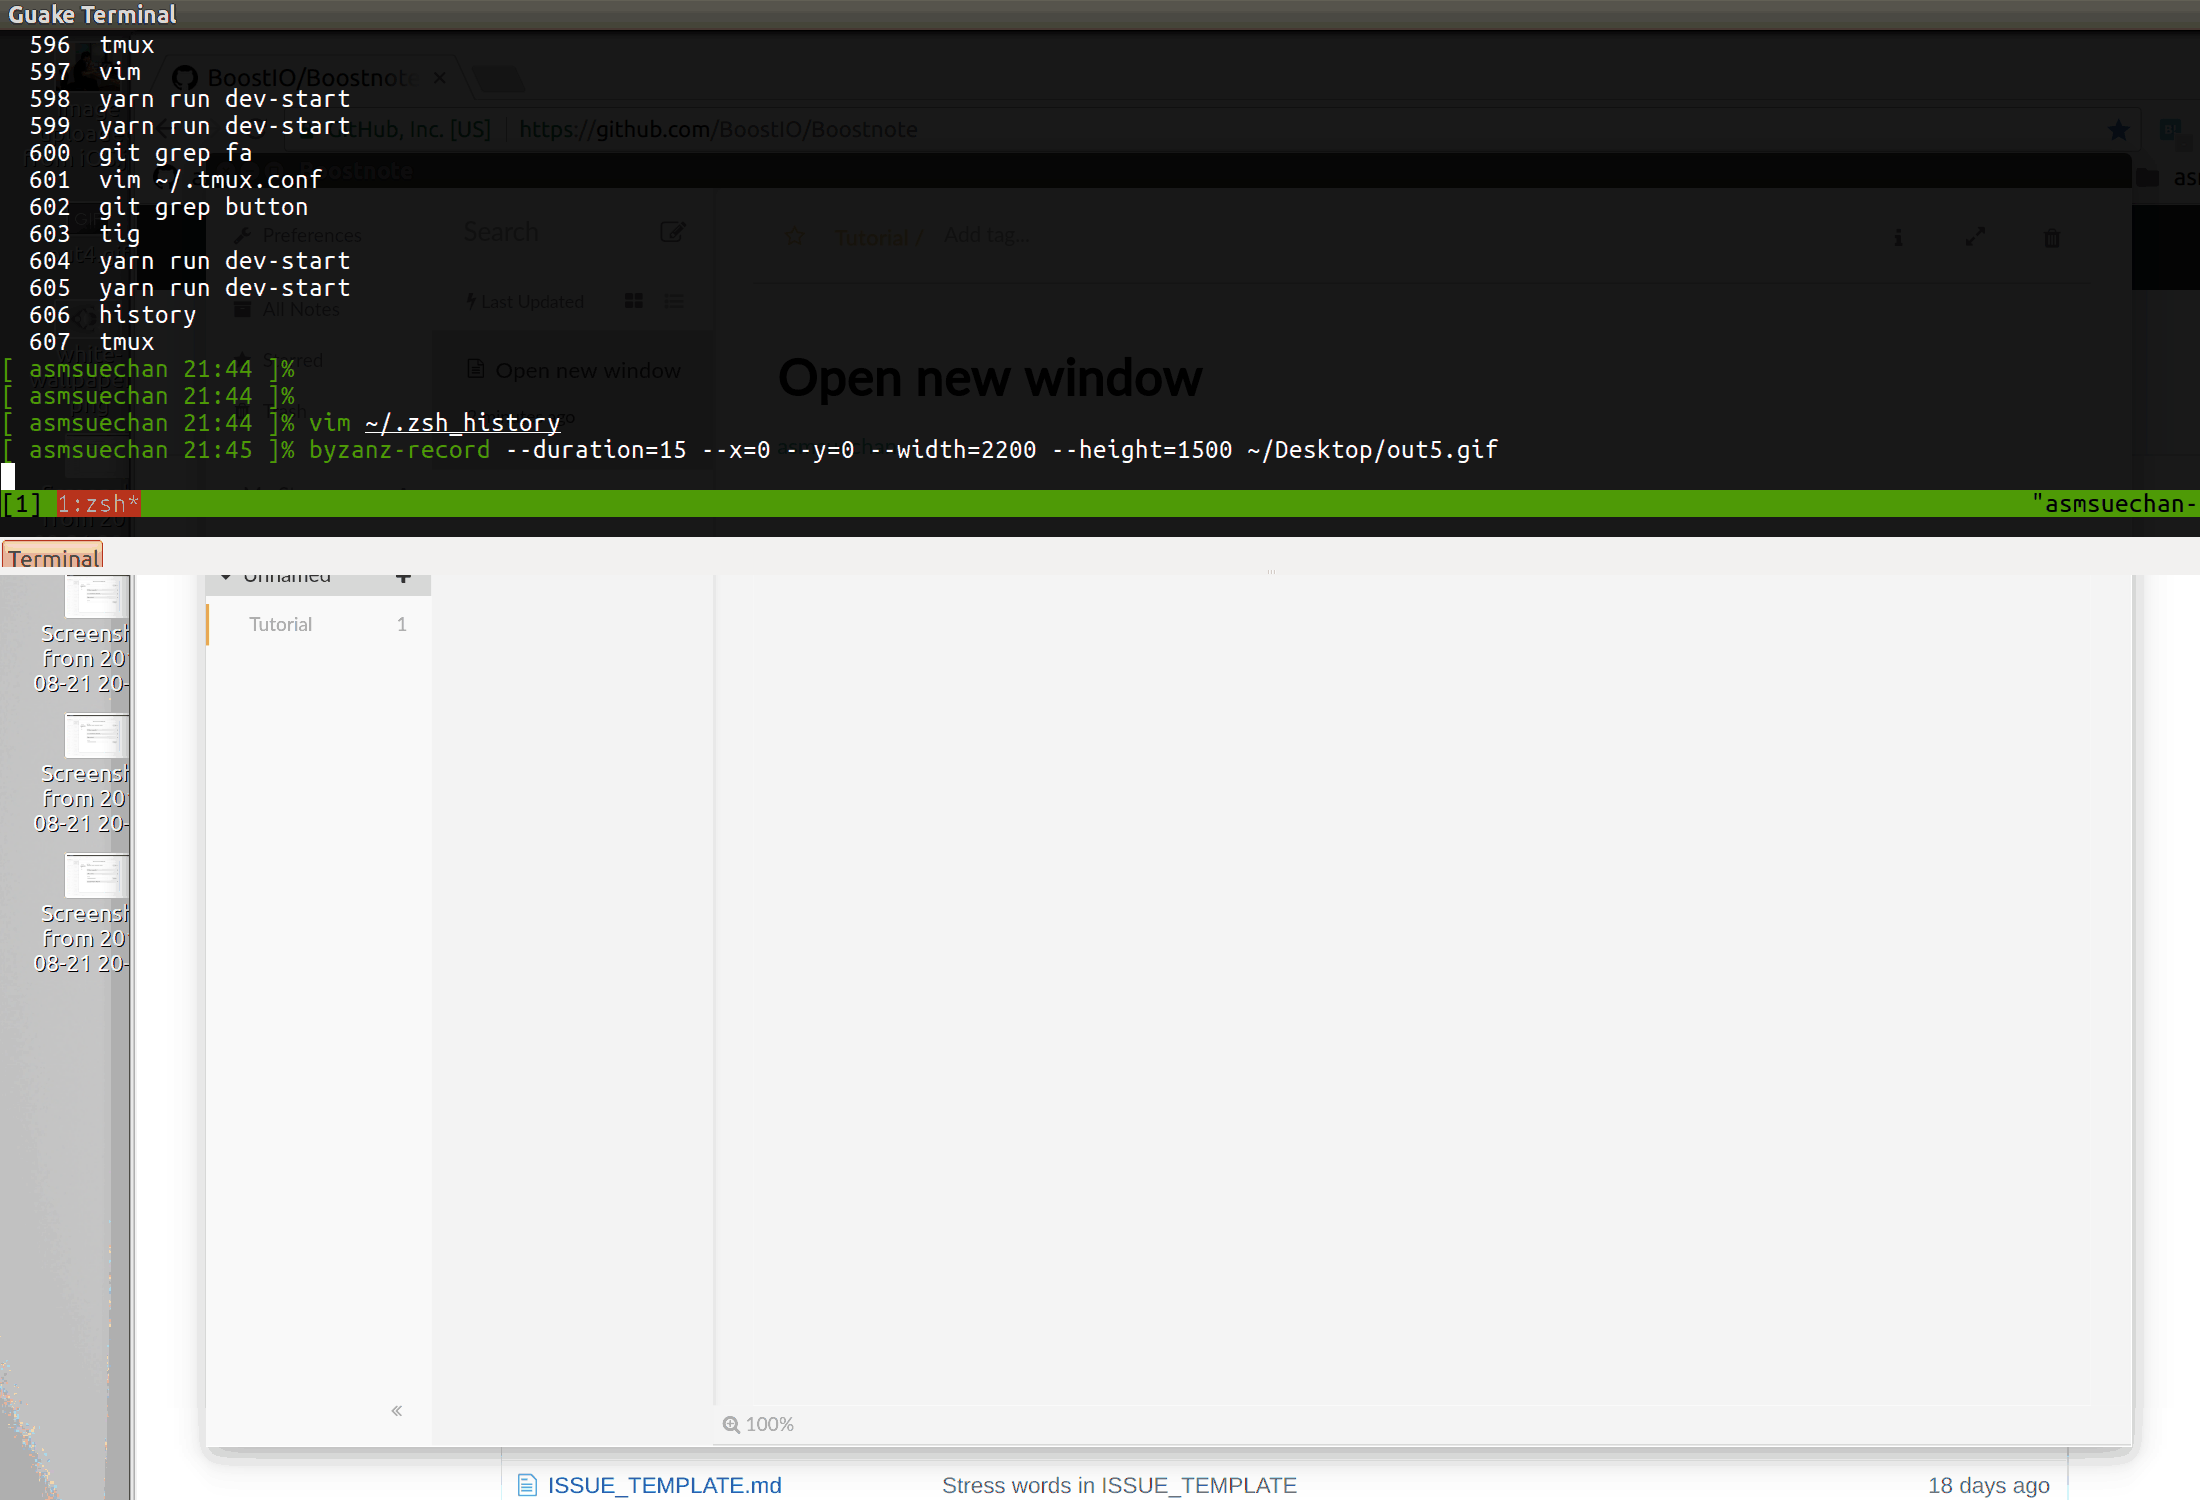The height and width of the screenshot is (1500, 2200).
Task: Open the ISSUE_TEMPLATE.md file link
Action: (x=664, y=1486)
